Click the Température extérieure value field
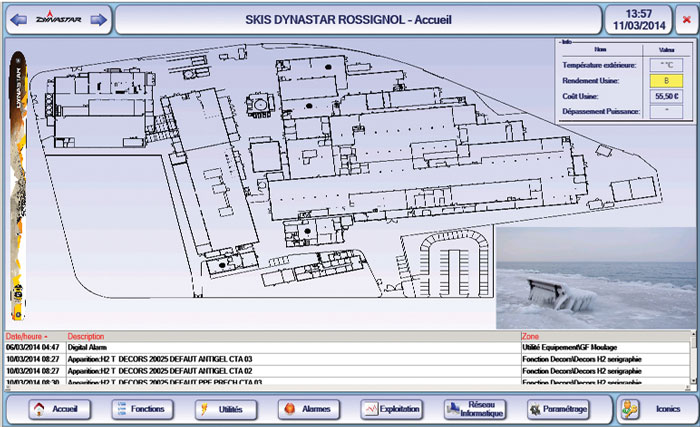700x427 pixels. pos(667,65)
